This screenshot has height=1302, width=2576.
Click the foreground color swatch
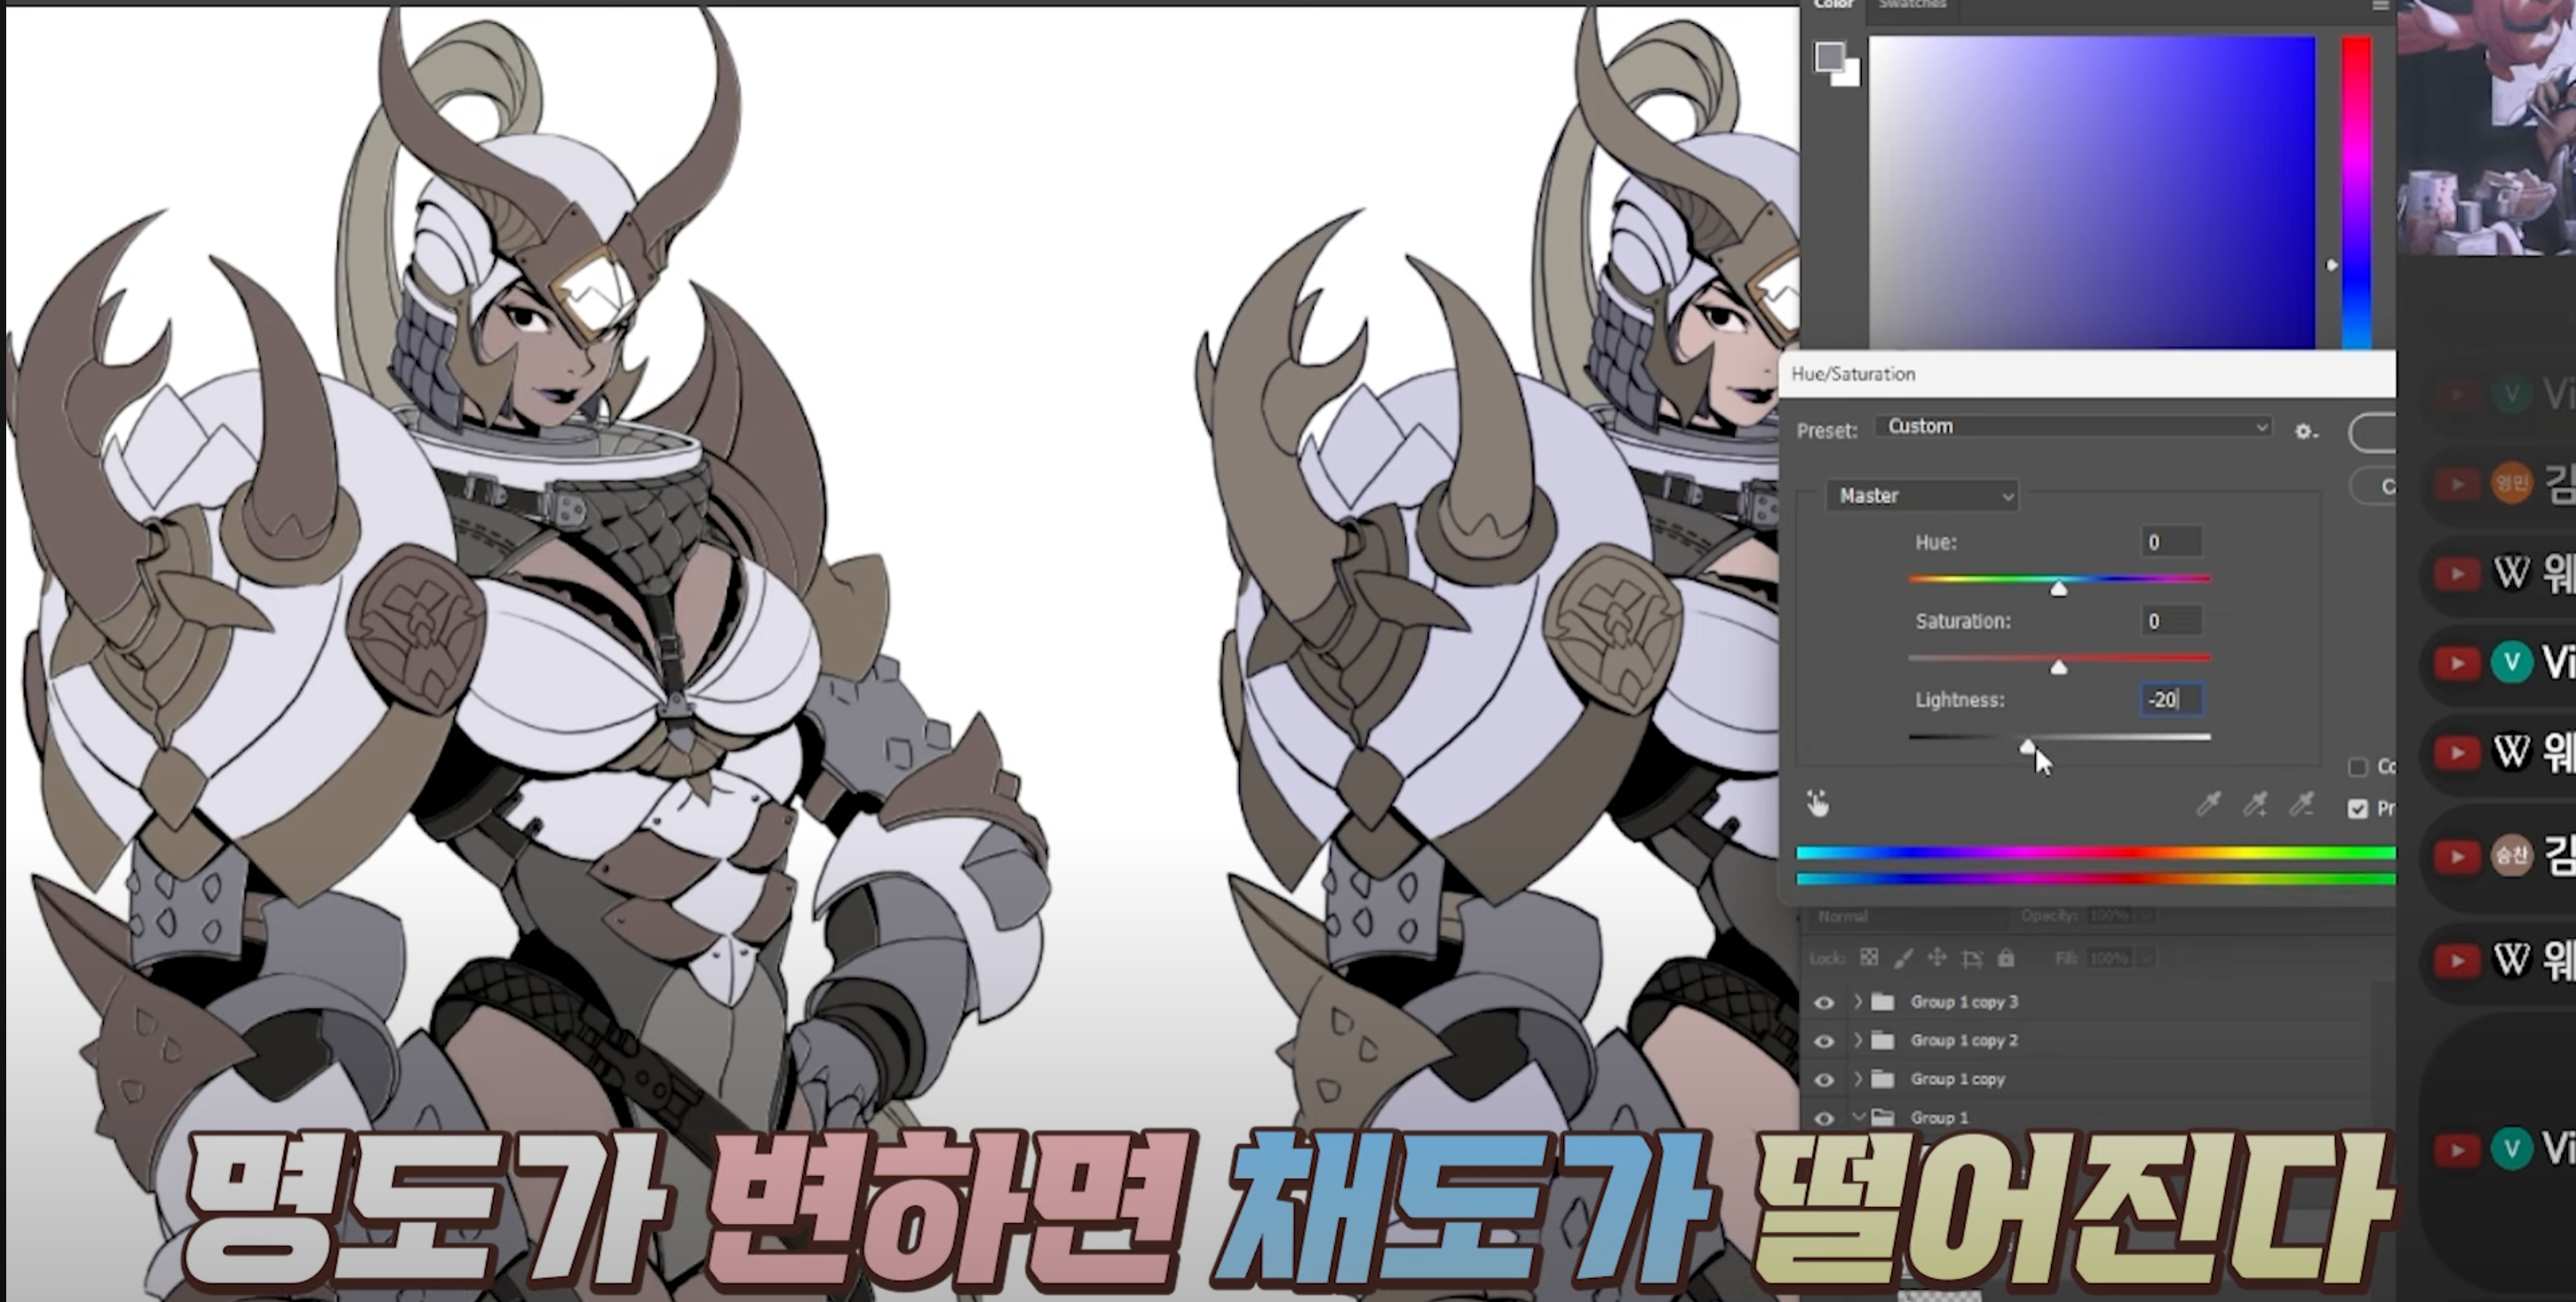click(x=1829, y=56)
